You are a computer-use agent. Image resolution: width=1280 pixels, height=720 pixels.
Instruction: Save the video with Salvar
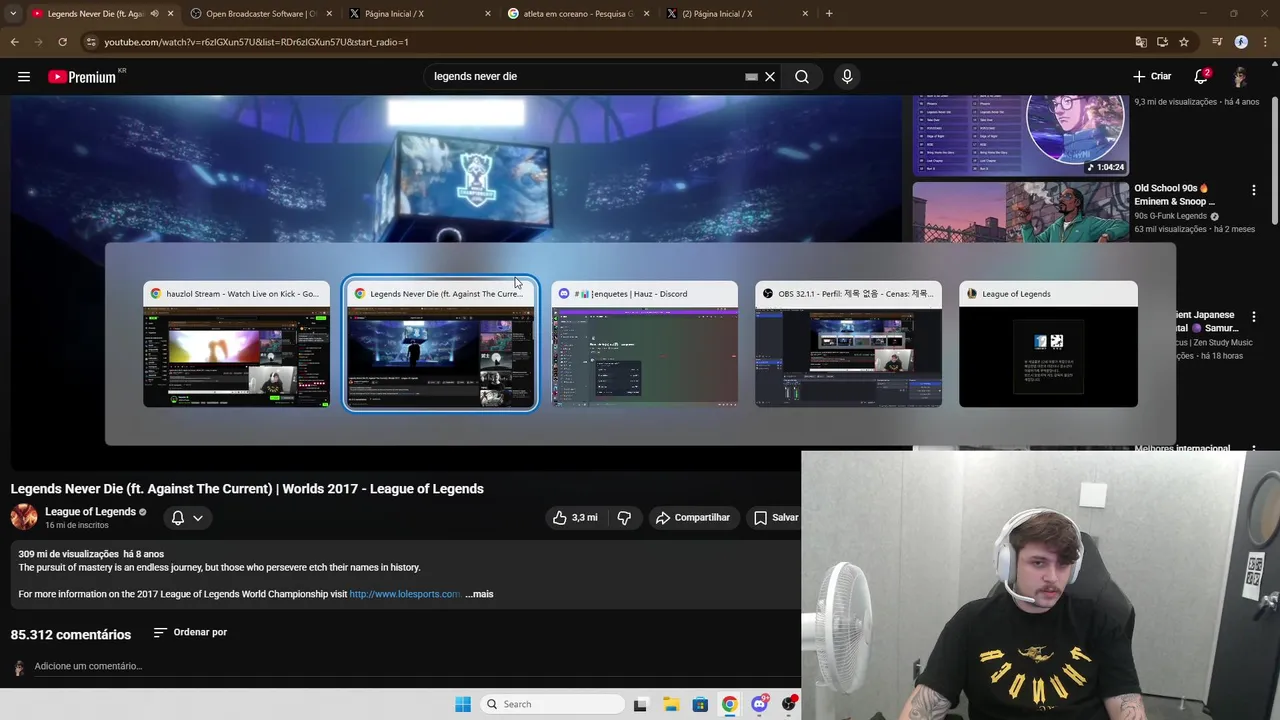pyautogui.click(x=776, y=517)
